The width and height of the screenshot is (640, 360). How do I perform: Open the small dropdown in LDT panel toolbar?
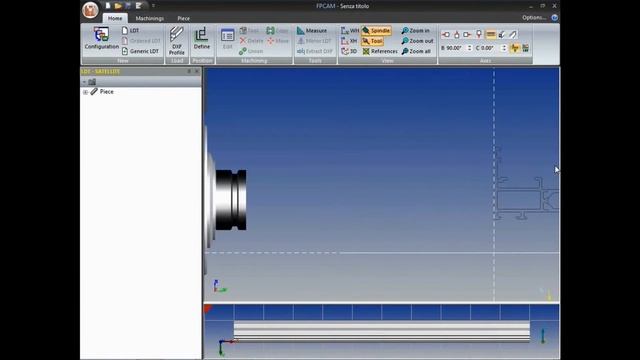pyautogui.click(x=84, y=82)
